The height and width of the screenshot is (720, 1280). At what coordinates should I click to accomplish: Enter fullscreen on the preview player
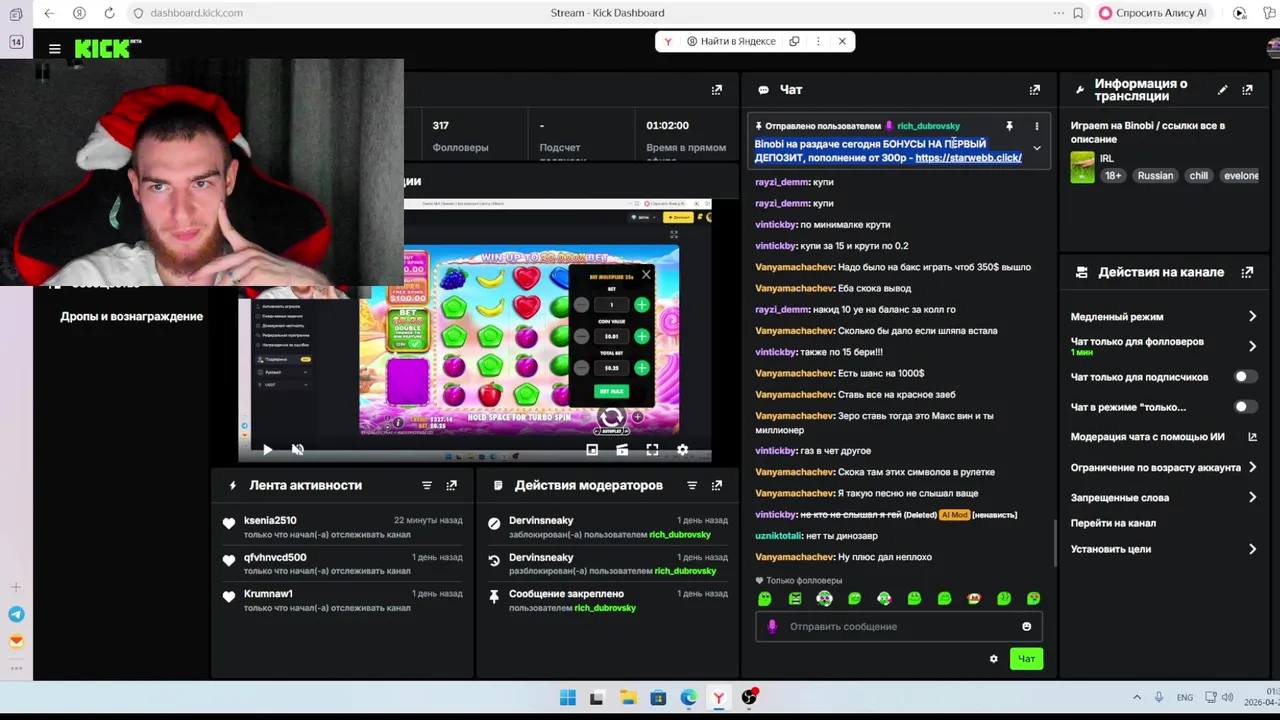pyautogui.click(x=652, y=450)
